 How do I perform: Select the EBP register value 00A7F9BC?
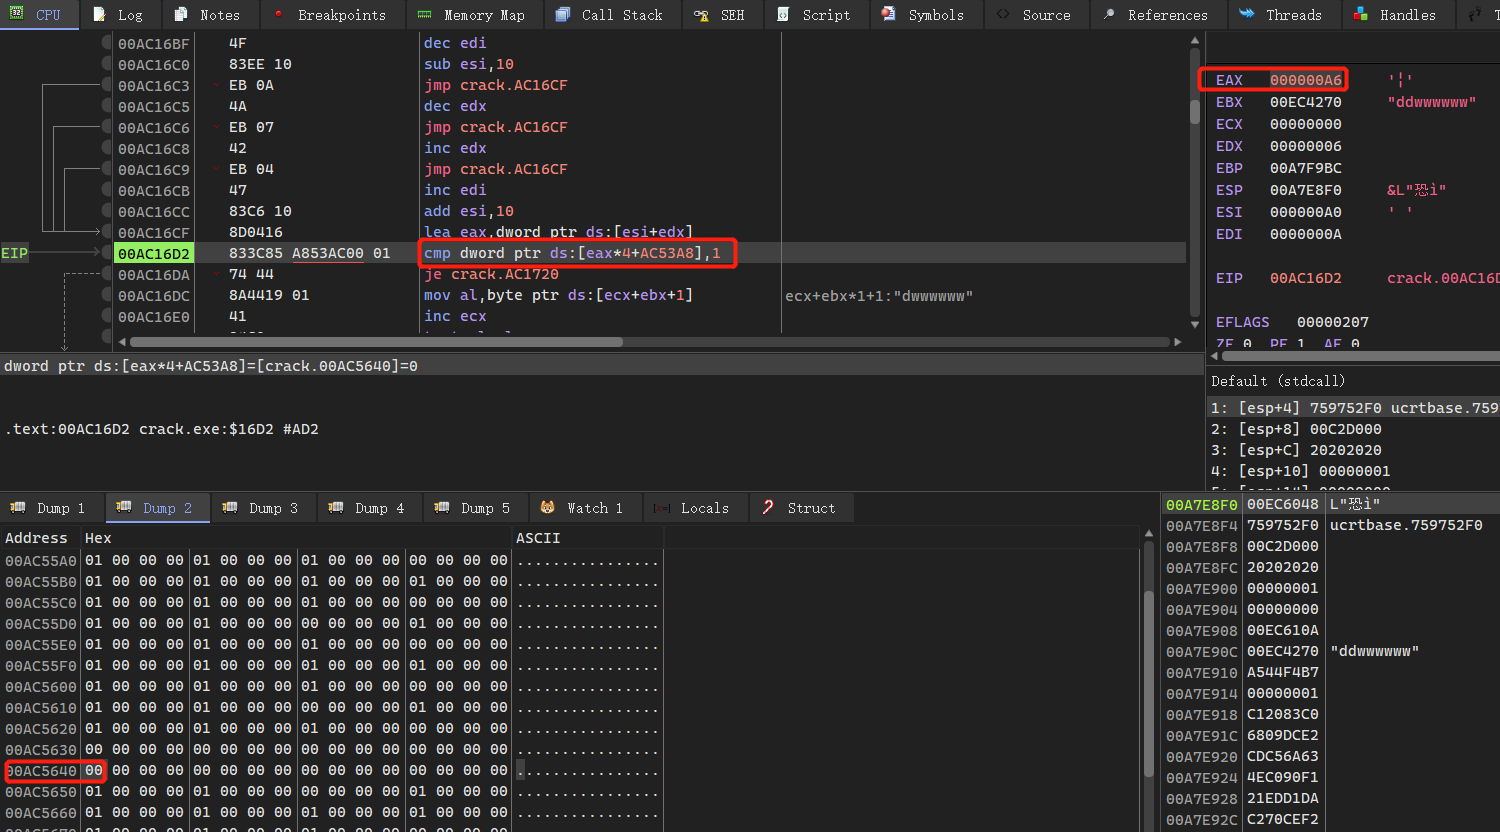pyautogui.click(x=1306, y=168)
